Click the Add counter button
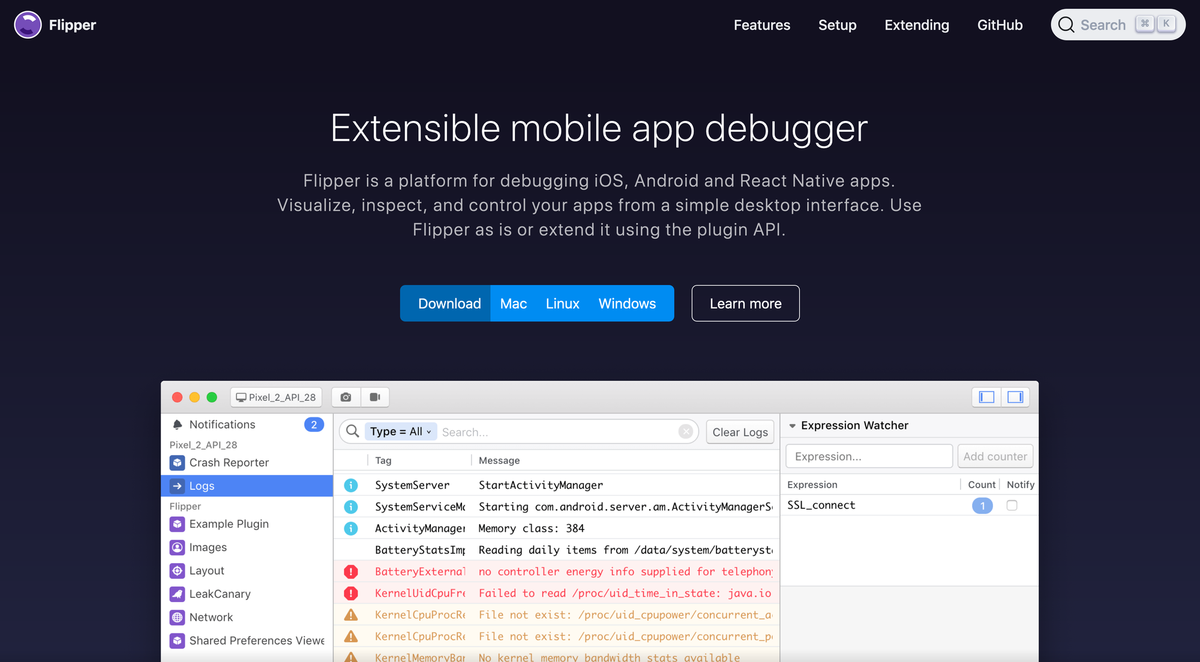This screenshot has height=662, width=1200. pyautogui.click(x=995, y=456)
